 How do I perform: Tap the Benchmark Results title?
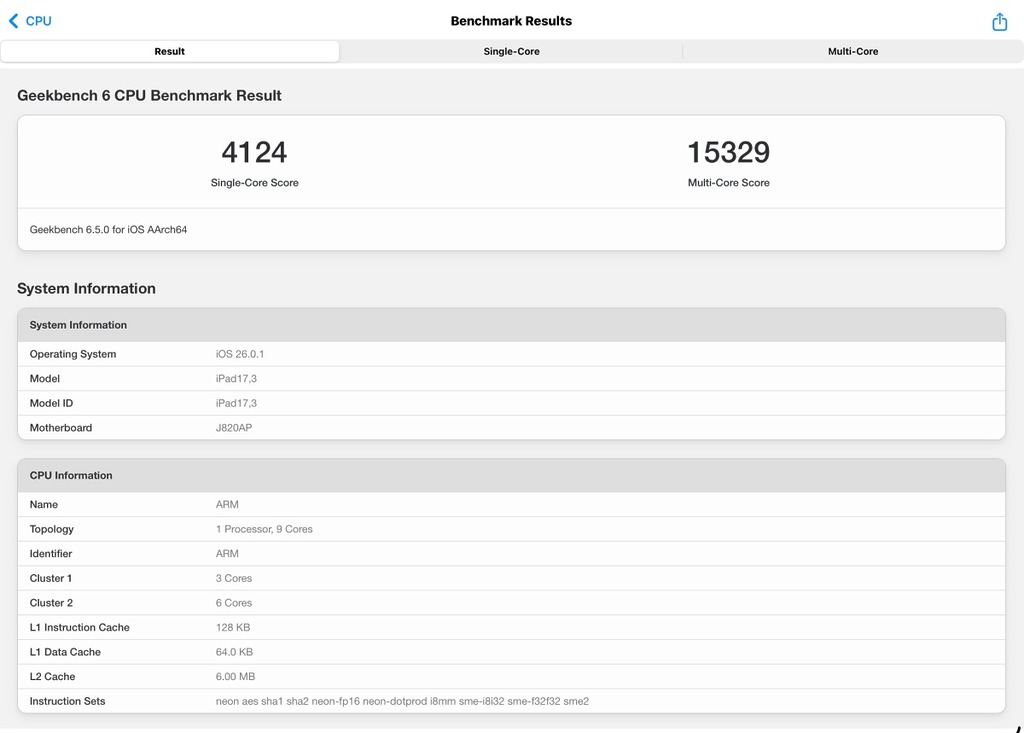coord(511,21)
